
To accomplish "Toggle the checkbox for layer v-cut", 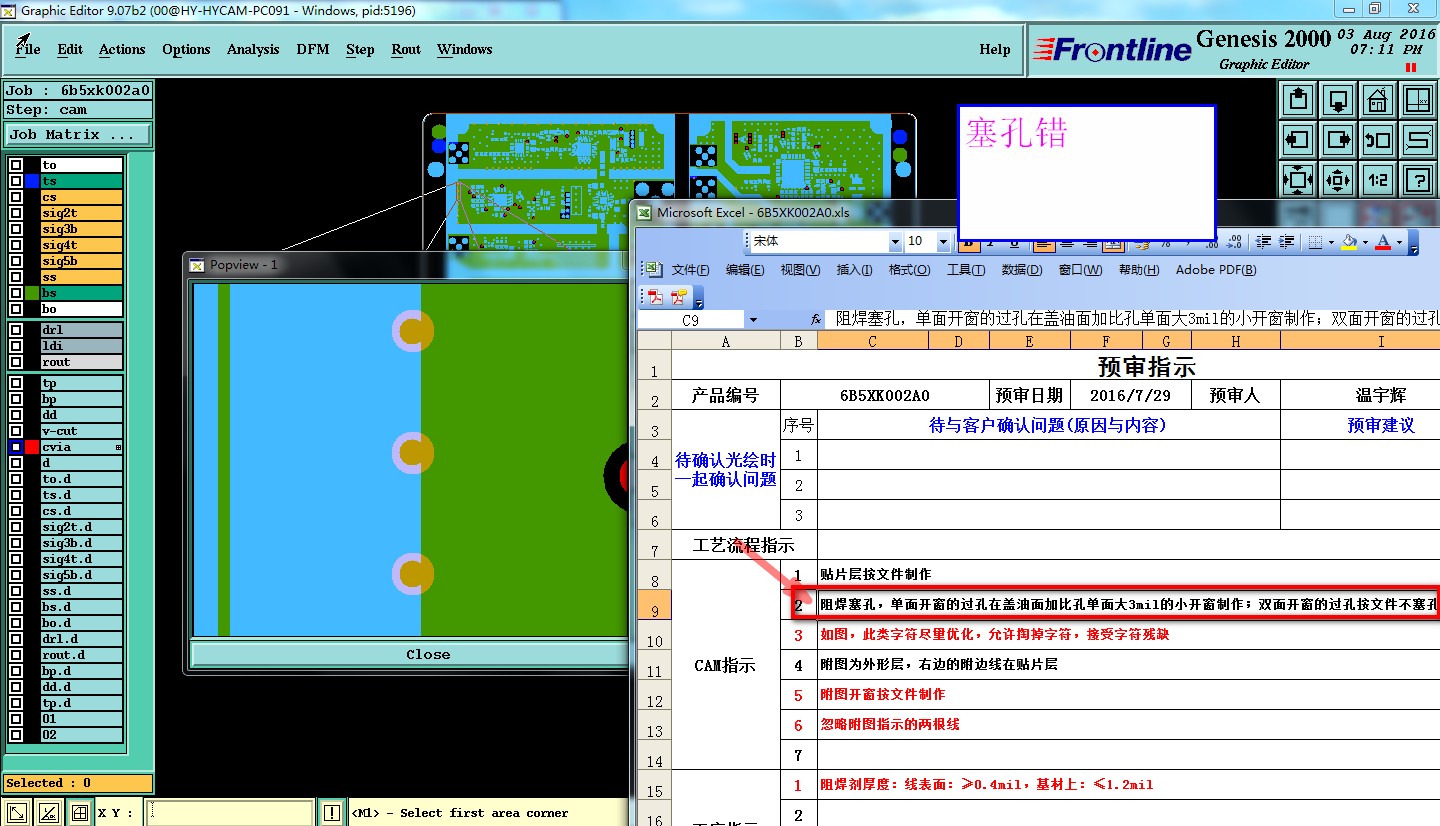I will click(16, 431).
